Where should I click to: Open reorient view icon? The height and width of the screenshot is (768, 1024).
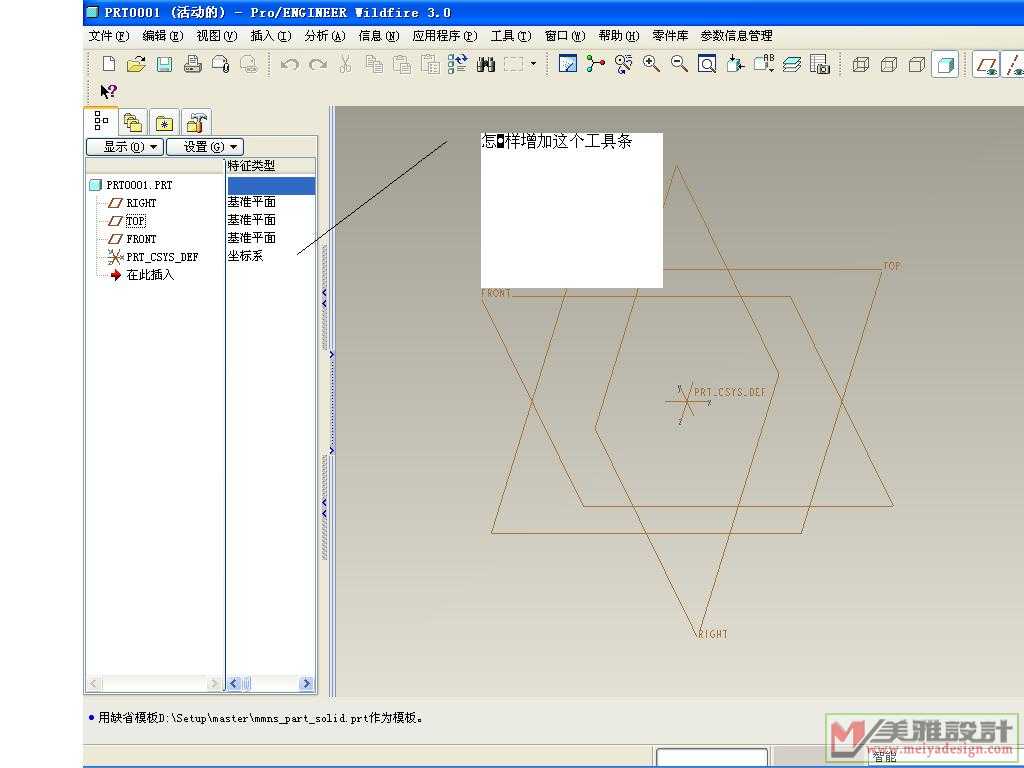pos(735,64)
